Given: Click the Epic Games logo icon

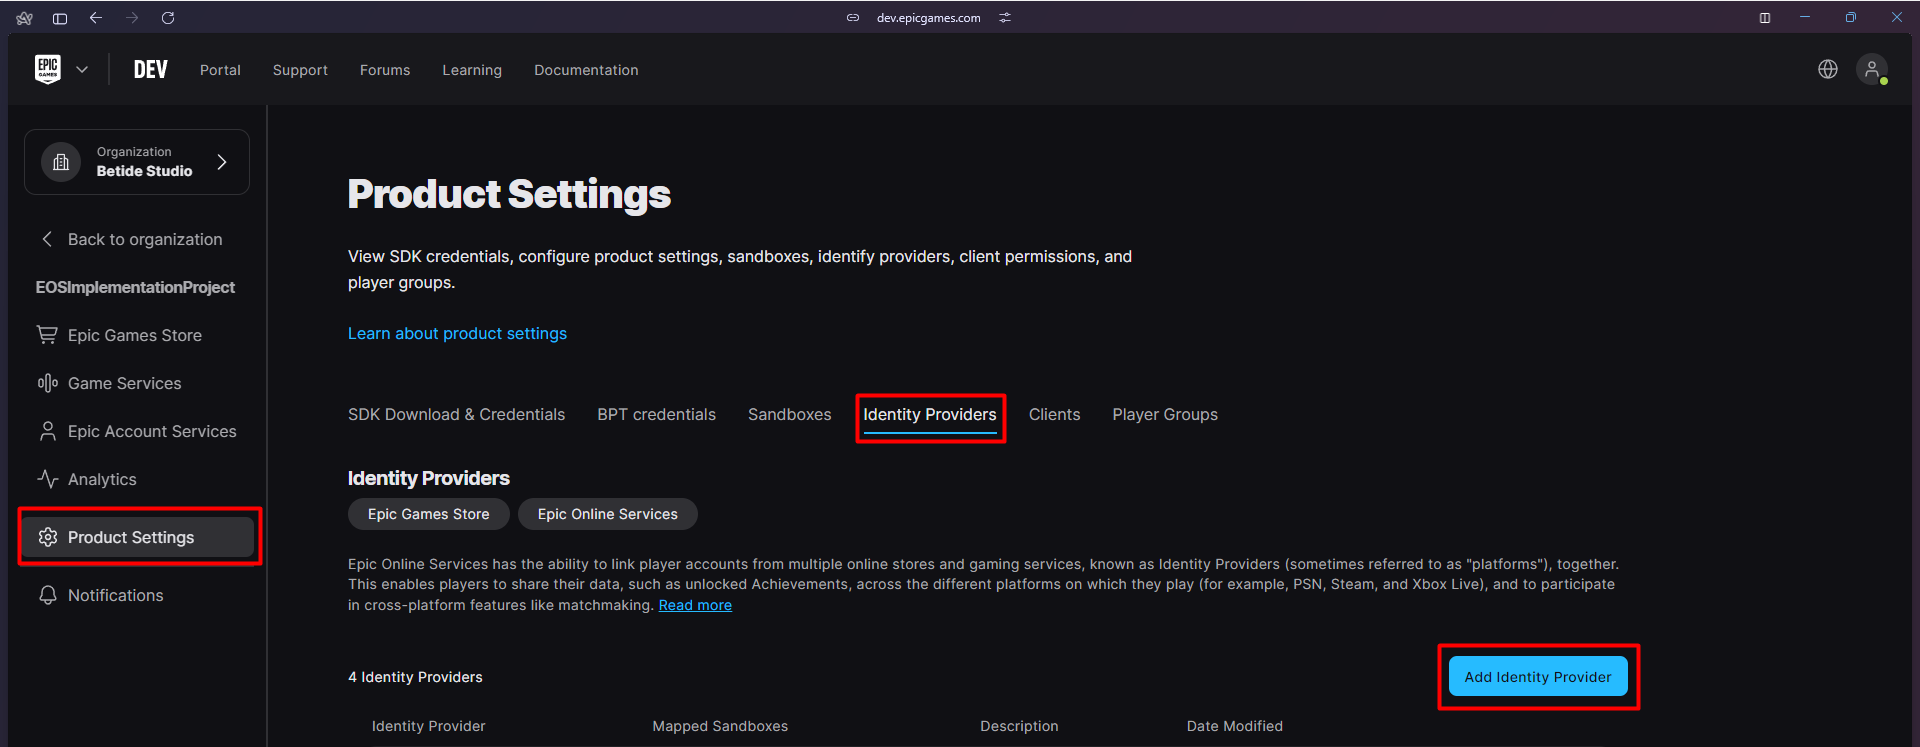Looking at the screenshot, I should [x=48, y=69].
